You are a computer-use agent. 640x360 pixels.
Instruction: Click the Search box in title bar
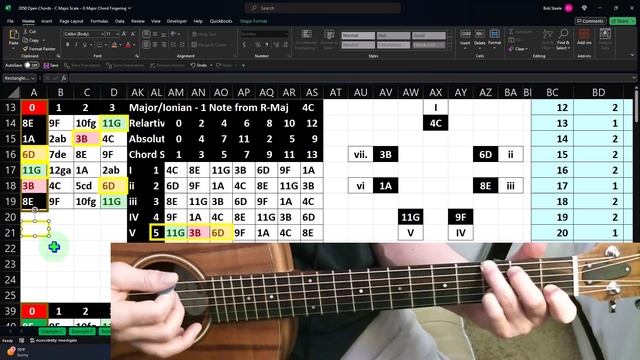pyautogui.click(x=322, y=8)
